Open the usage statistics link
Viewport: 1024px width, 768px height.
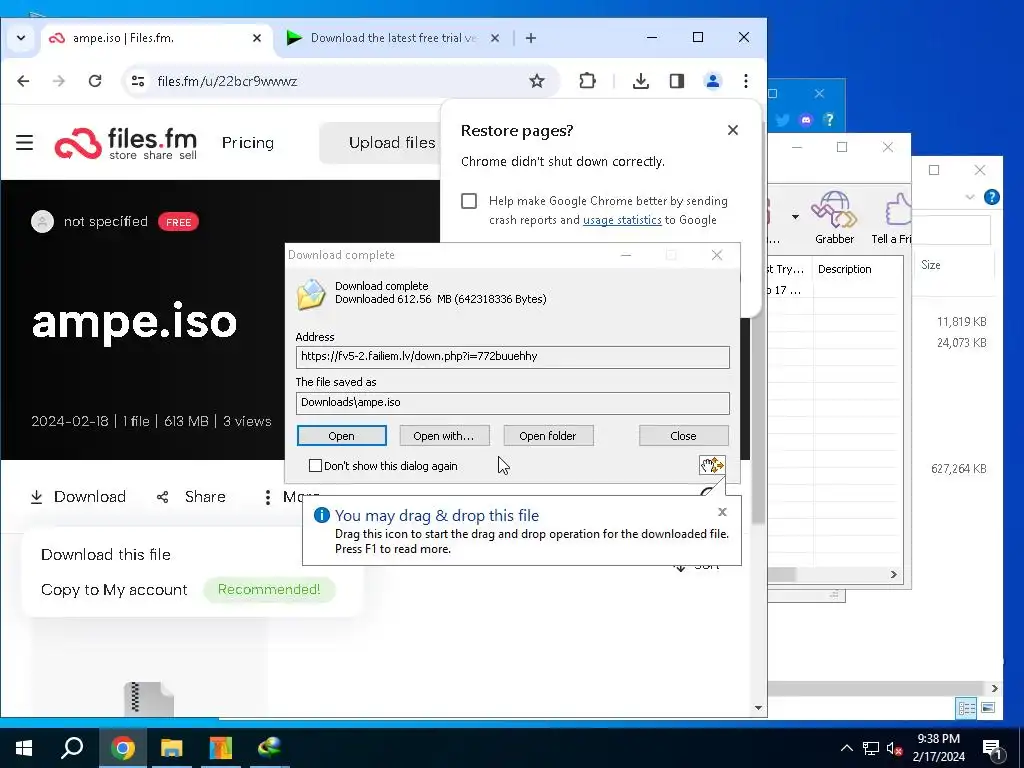pyautogui.click(x=622, y=220)
